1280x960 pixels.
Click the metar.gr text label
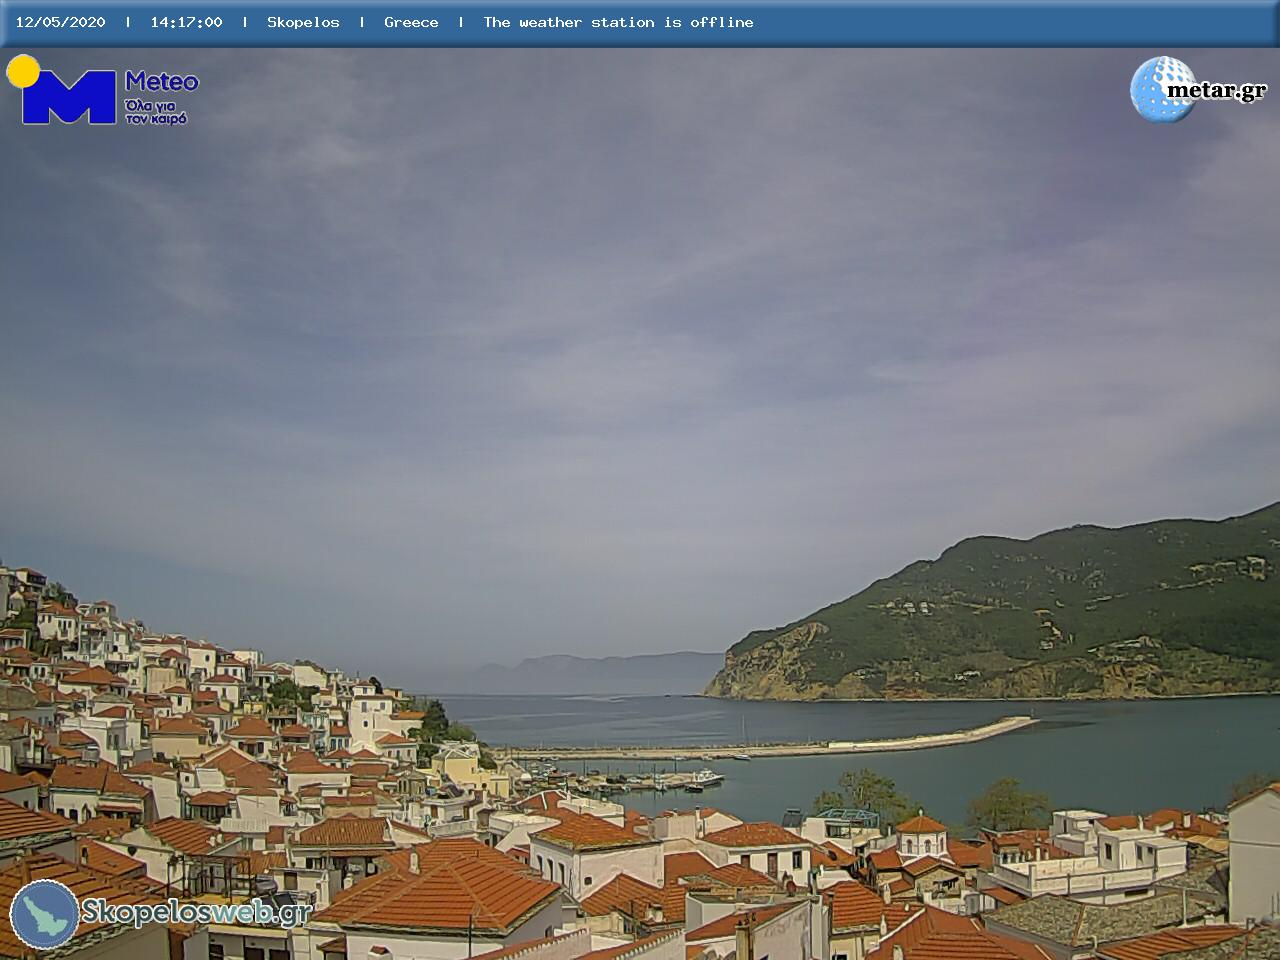pyautogui.click(x=1216, y=90)
